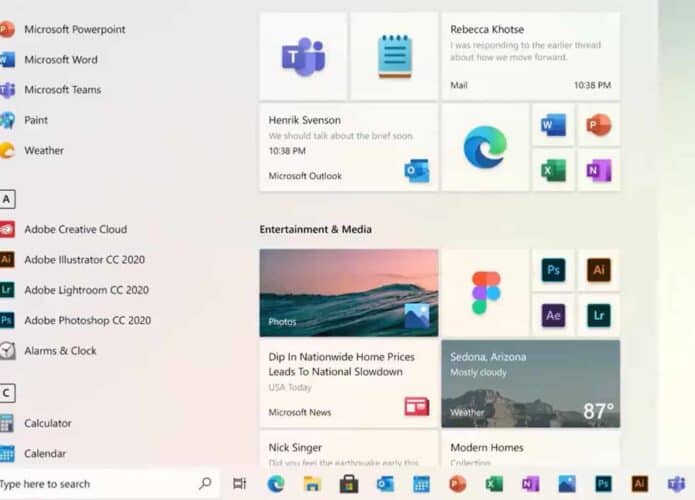Open Calendar from the app list
This screenshot has width=695, height=500.
pyautogui.click(x=33, y=453)
